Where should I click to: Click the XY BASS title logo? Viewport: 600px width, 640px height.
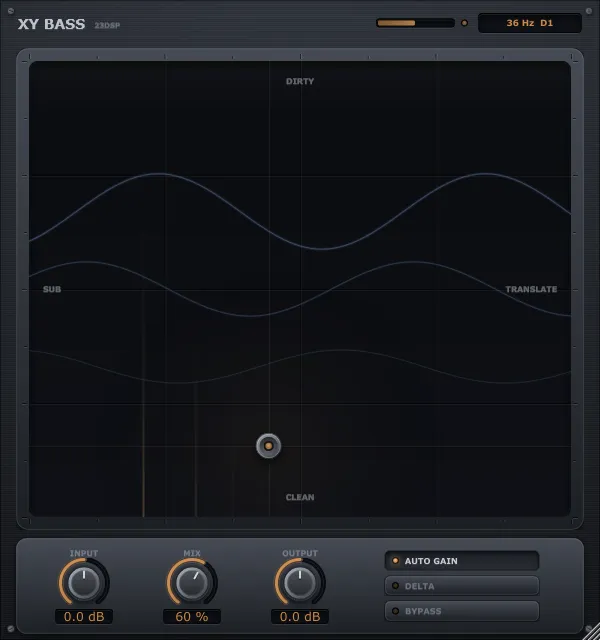tap(51, 24)
